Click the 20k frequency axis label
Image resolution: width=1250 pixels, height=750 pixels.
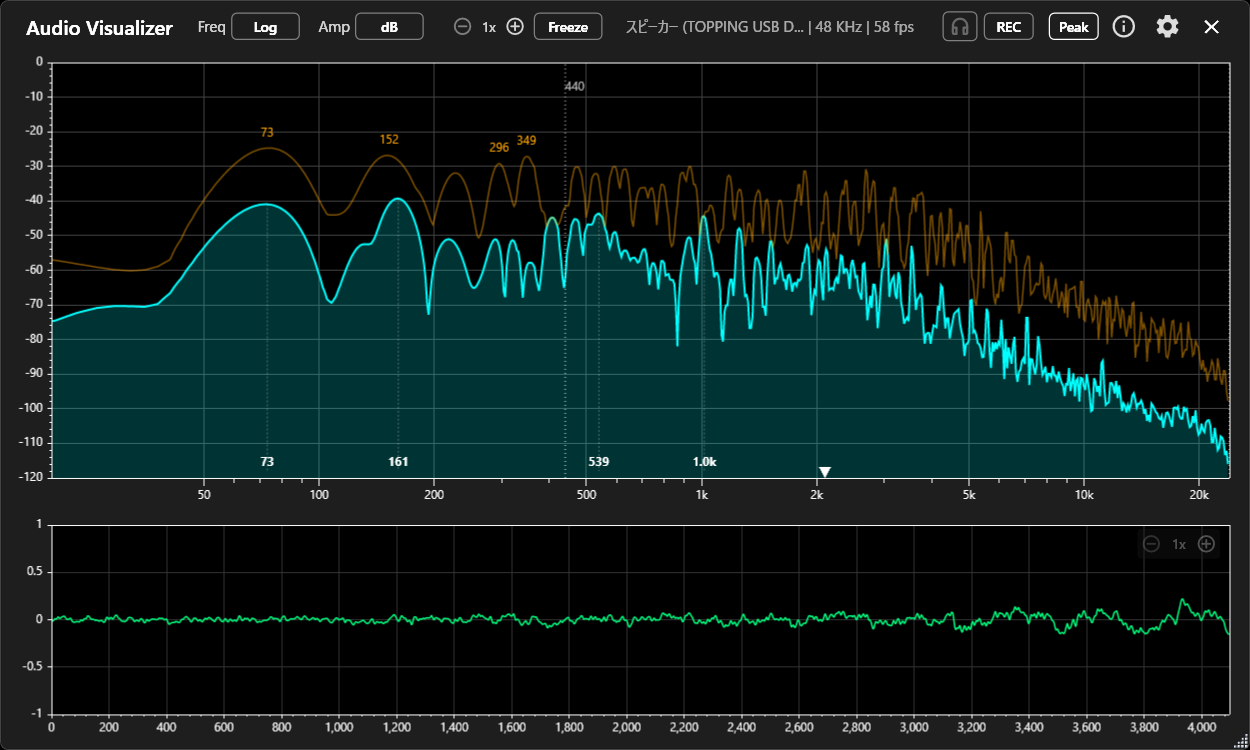(x=1199, y=495)
